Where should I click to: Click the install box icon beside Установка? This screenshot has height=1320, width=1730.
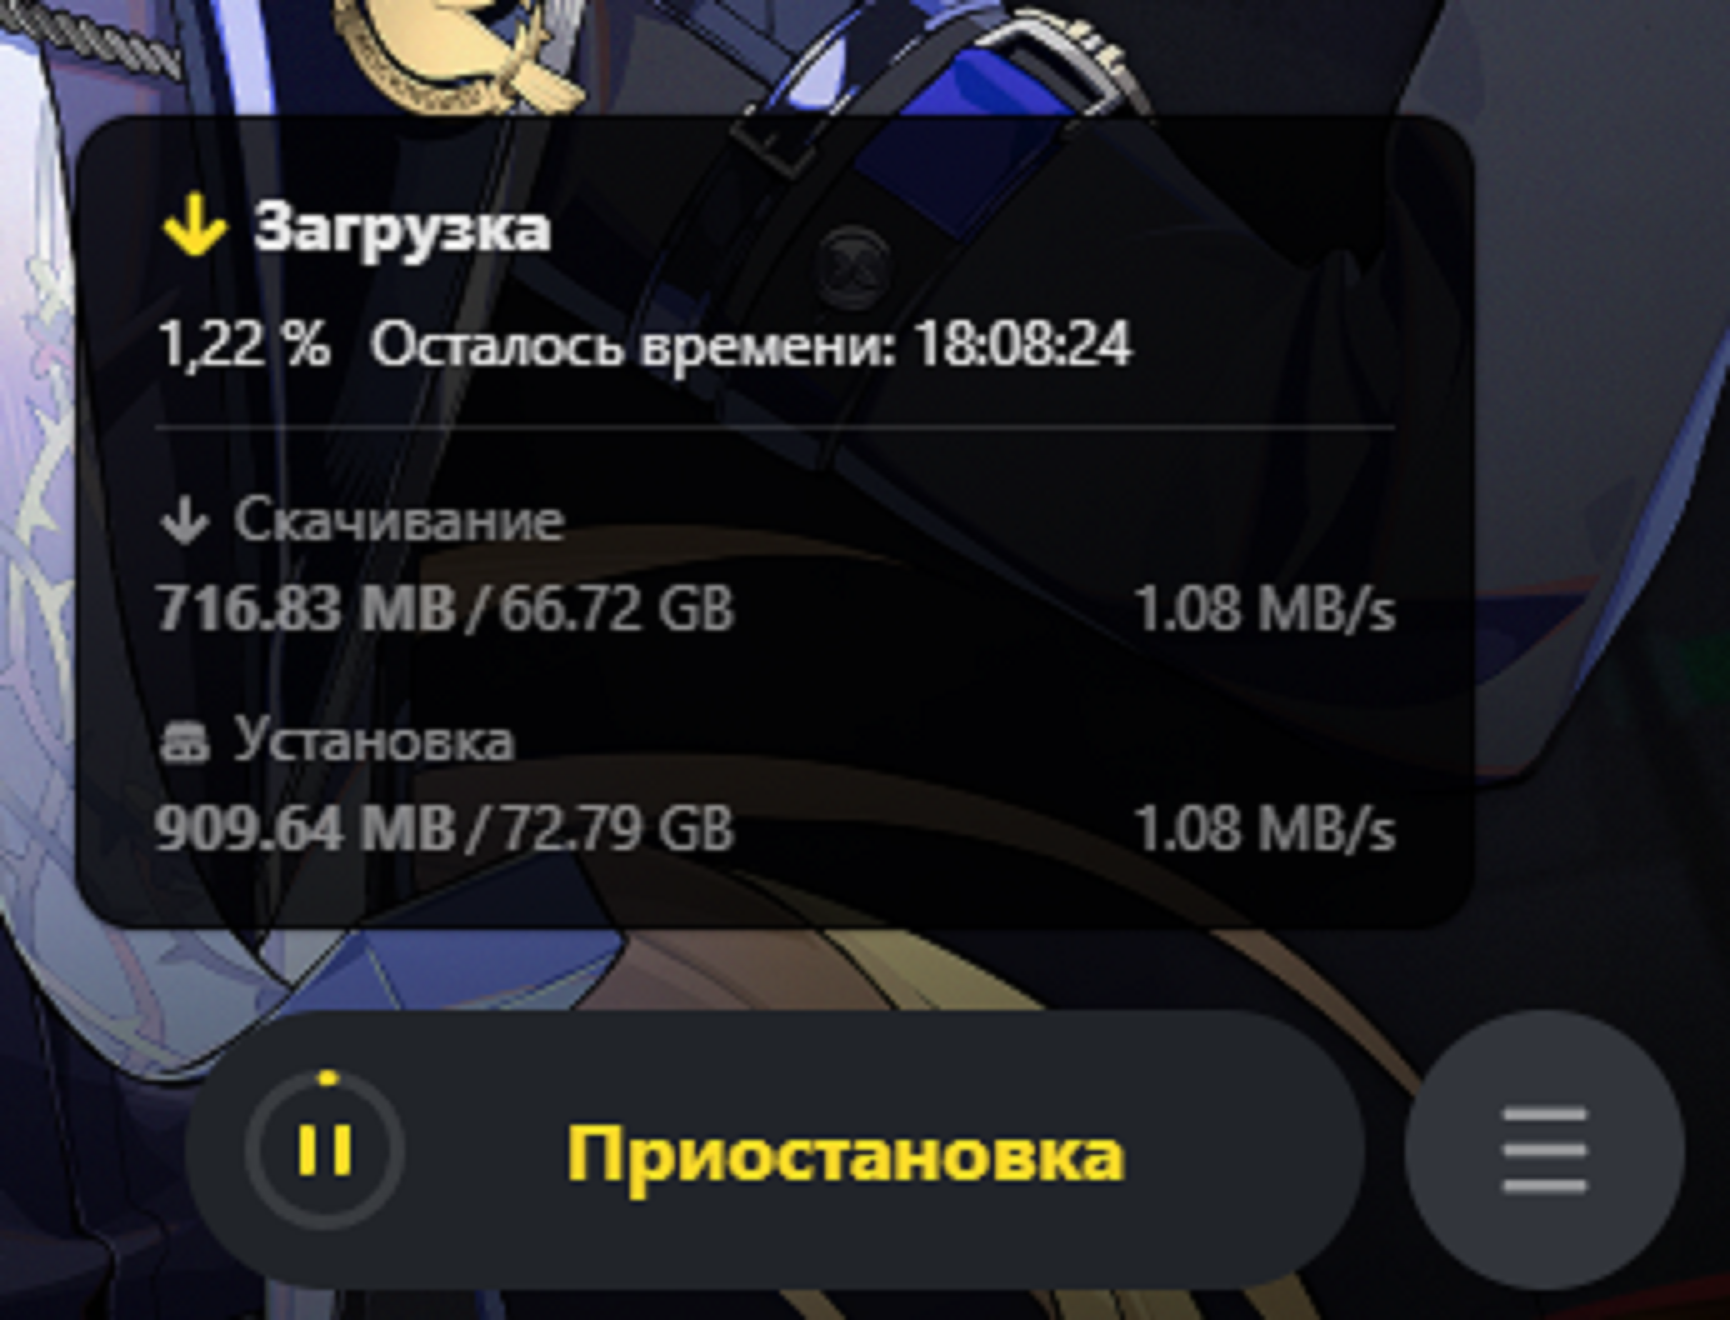(184, 744)
